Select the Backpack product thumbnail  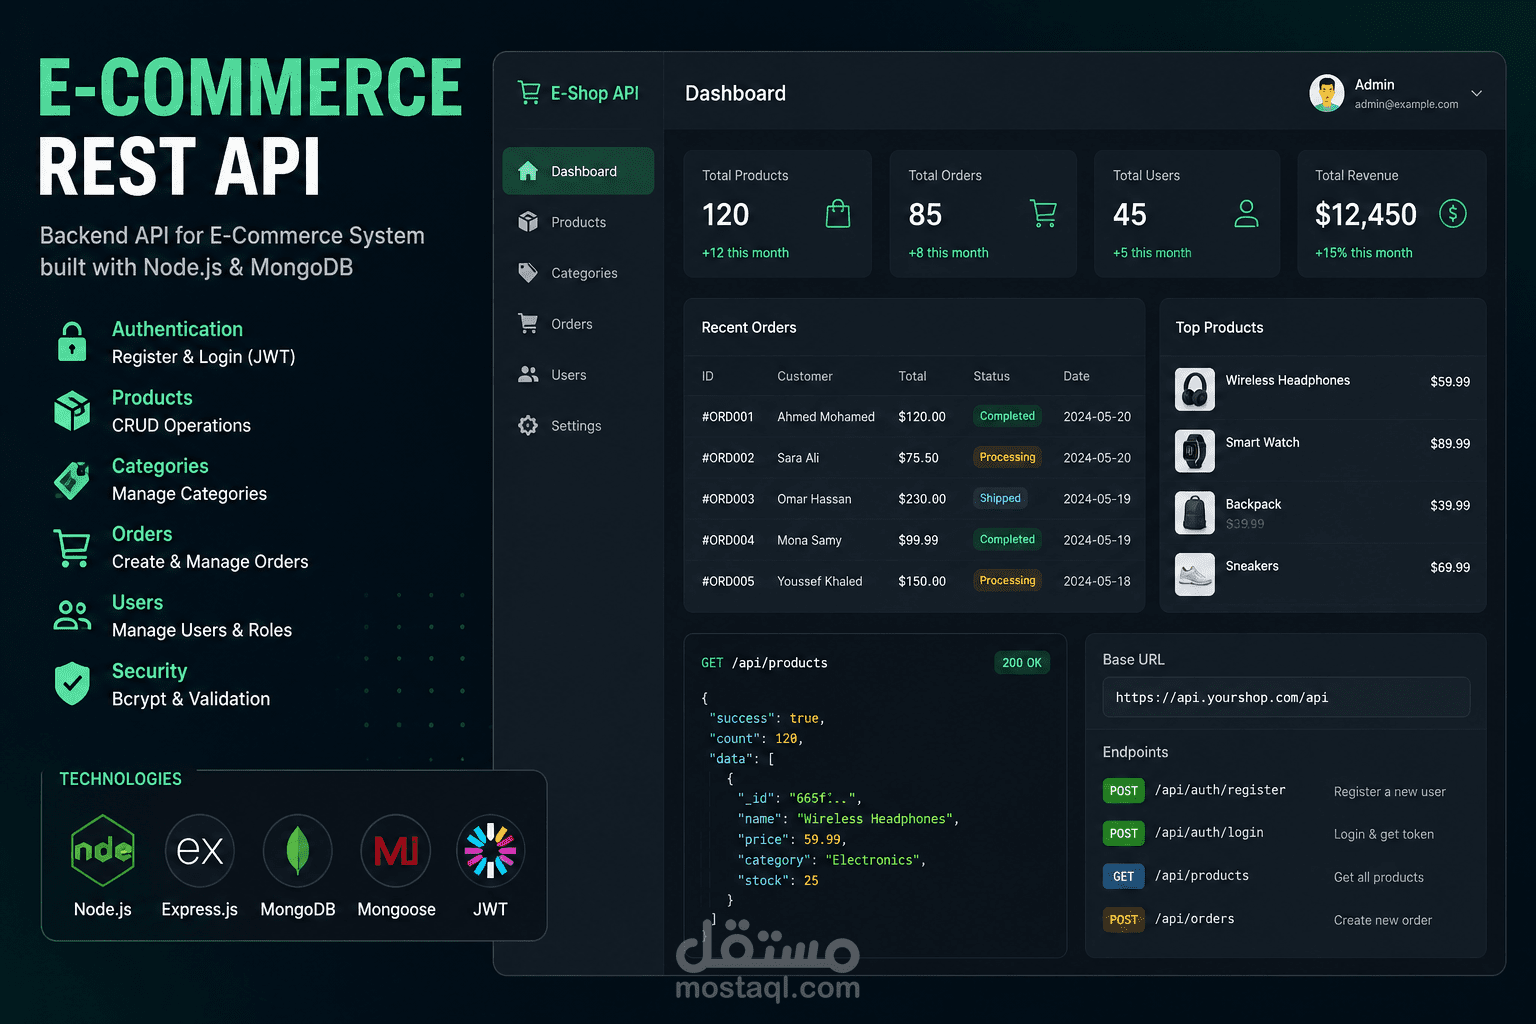coord(1195,513)
